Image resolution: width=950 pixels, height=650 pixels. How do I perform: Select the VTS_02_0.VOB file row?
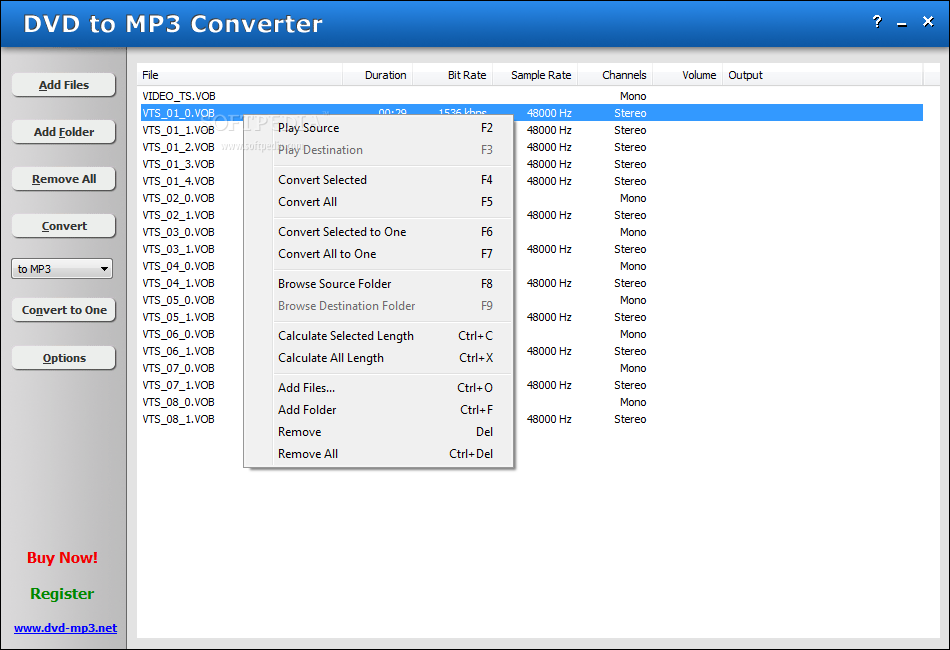[x=178, y=197]
